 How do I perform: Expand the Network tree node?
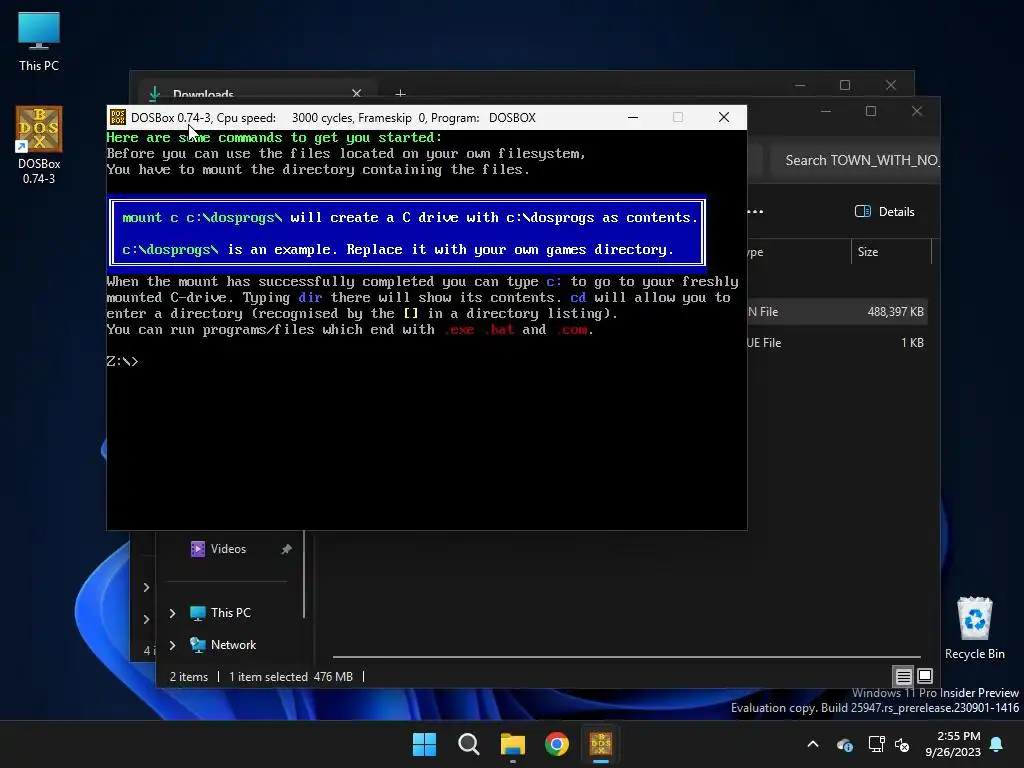pyautogui.click(x=172, y=645)
